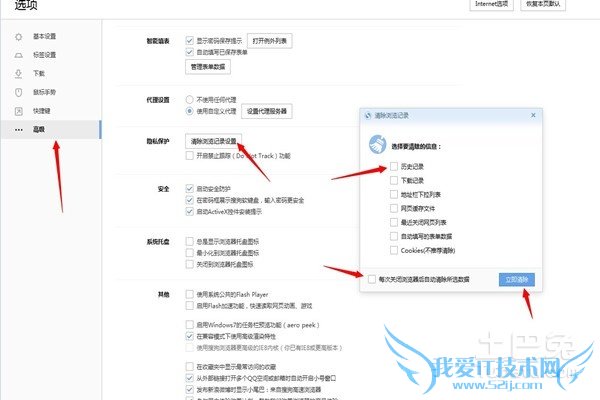
Task: Check 最小化到浏览器托盘图标
Action: coord(189,253)
